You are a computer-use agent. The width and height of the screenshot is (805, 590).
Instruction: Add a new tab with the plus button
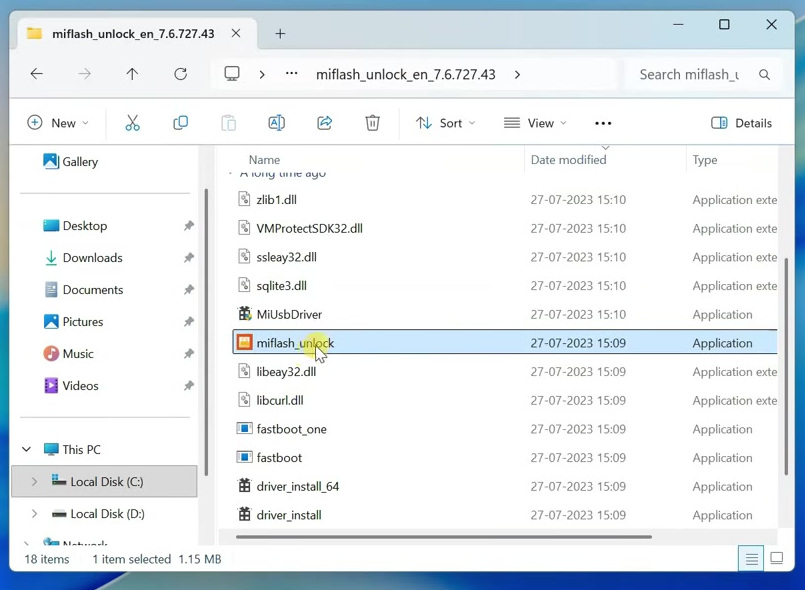280,34
